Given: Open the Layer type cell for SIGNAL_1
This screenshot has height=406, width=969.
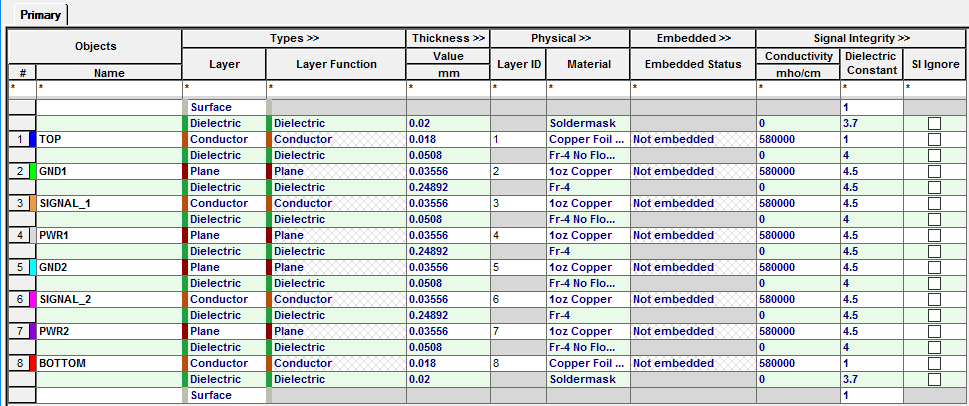Looking at the screenshot, I should click(224, 203).
